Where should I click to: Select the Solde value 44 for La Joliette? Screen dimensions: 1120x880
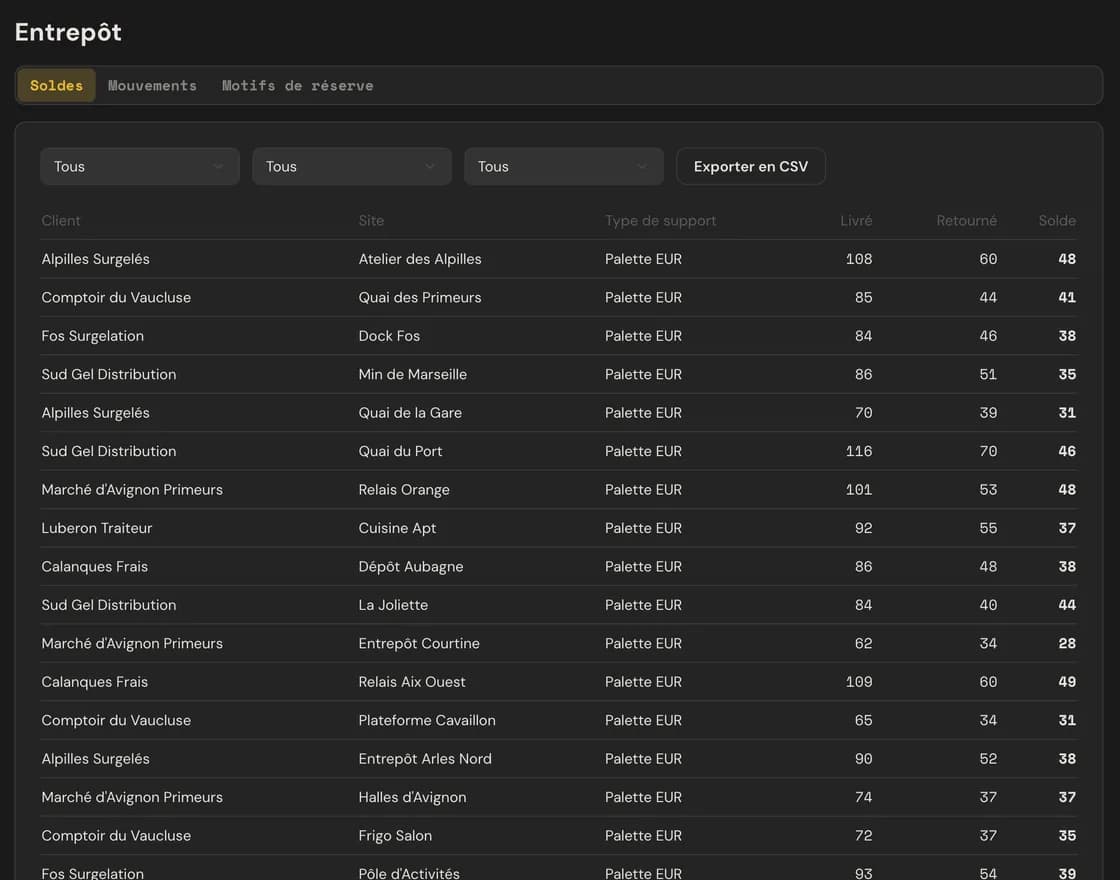pos(1067,605)
